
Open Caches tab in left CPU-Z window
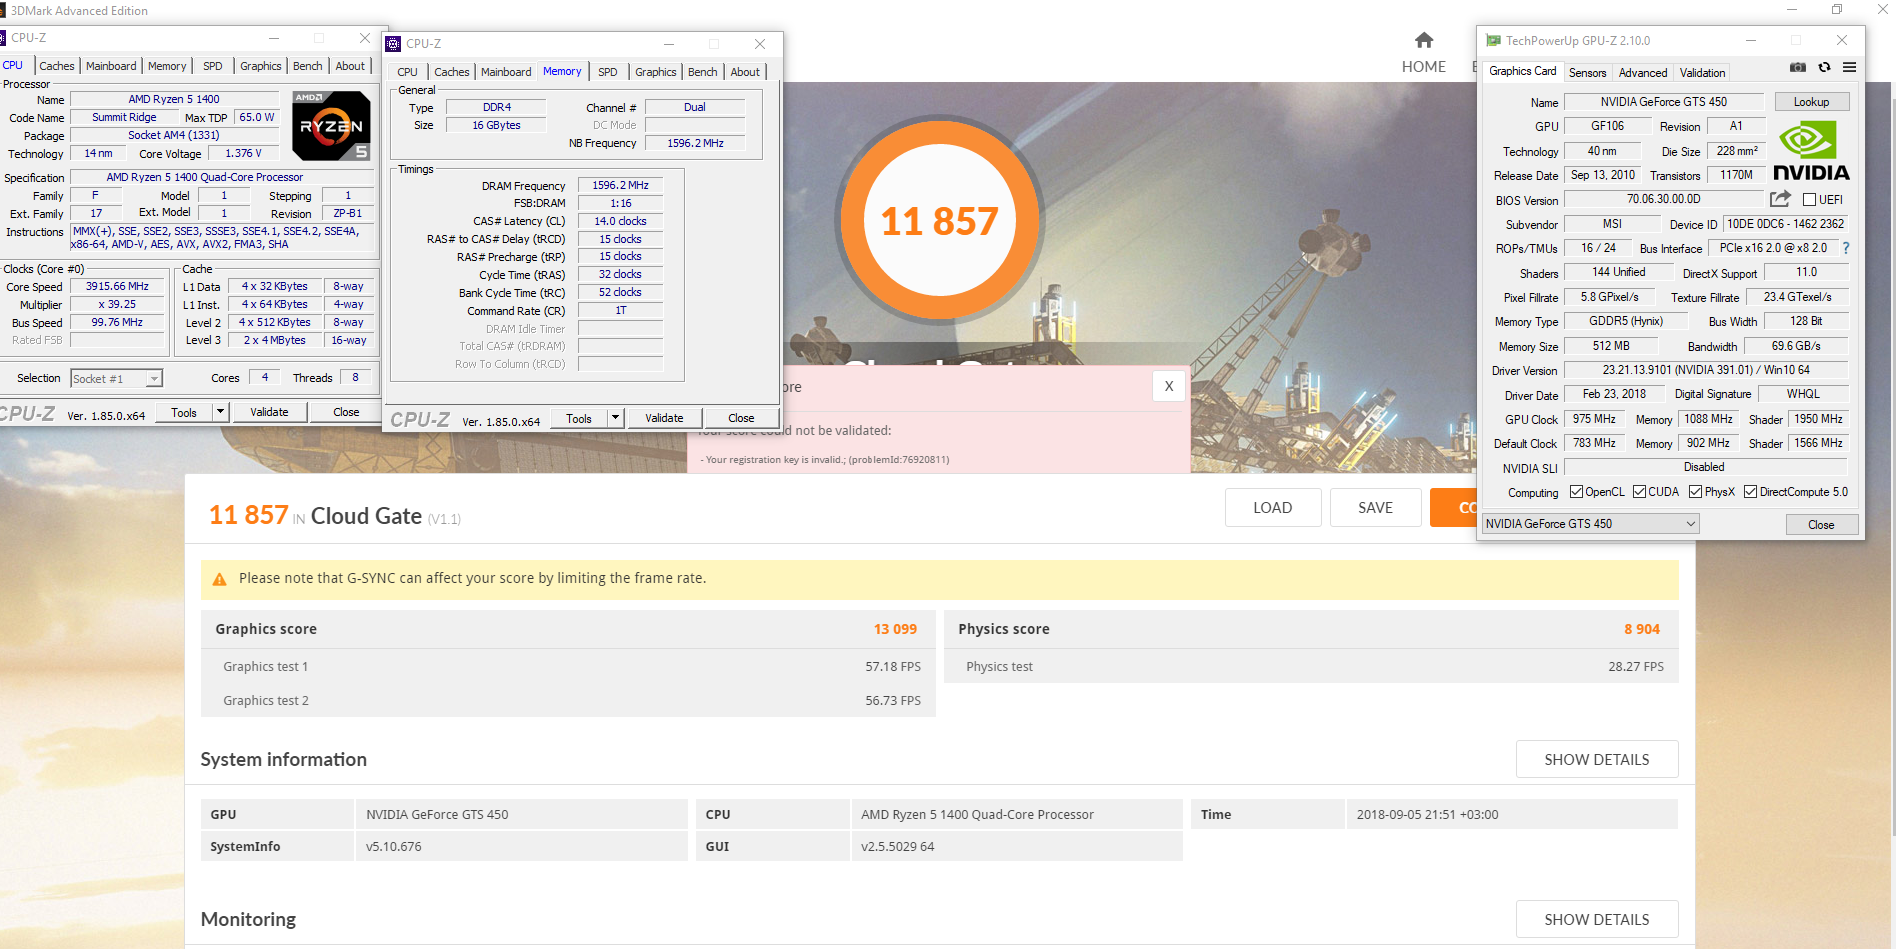point(57,66)
